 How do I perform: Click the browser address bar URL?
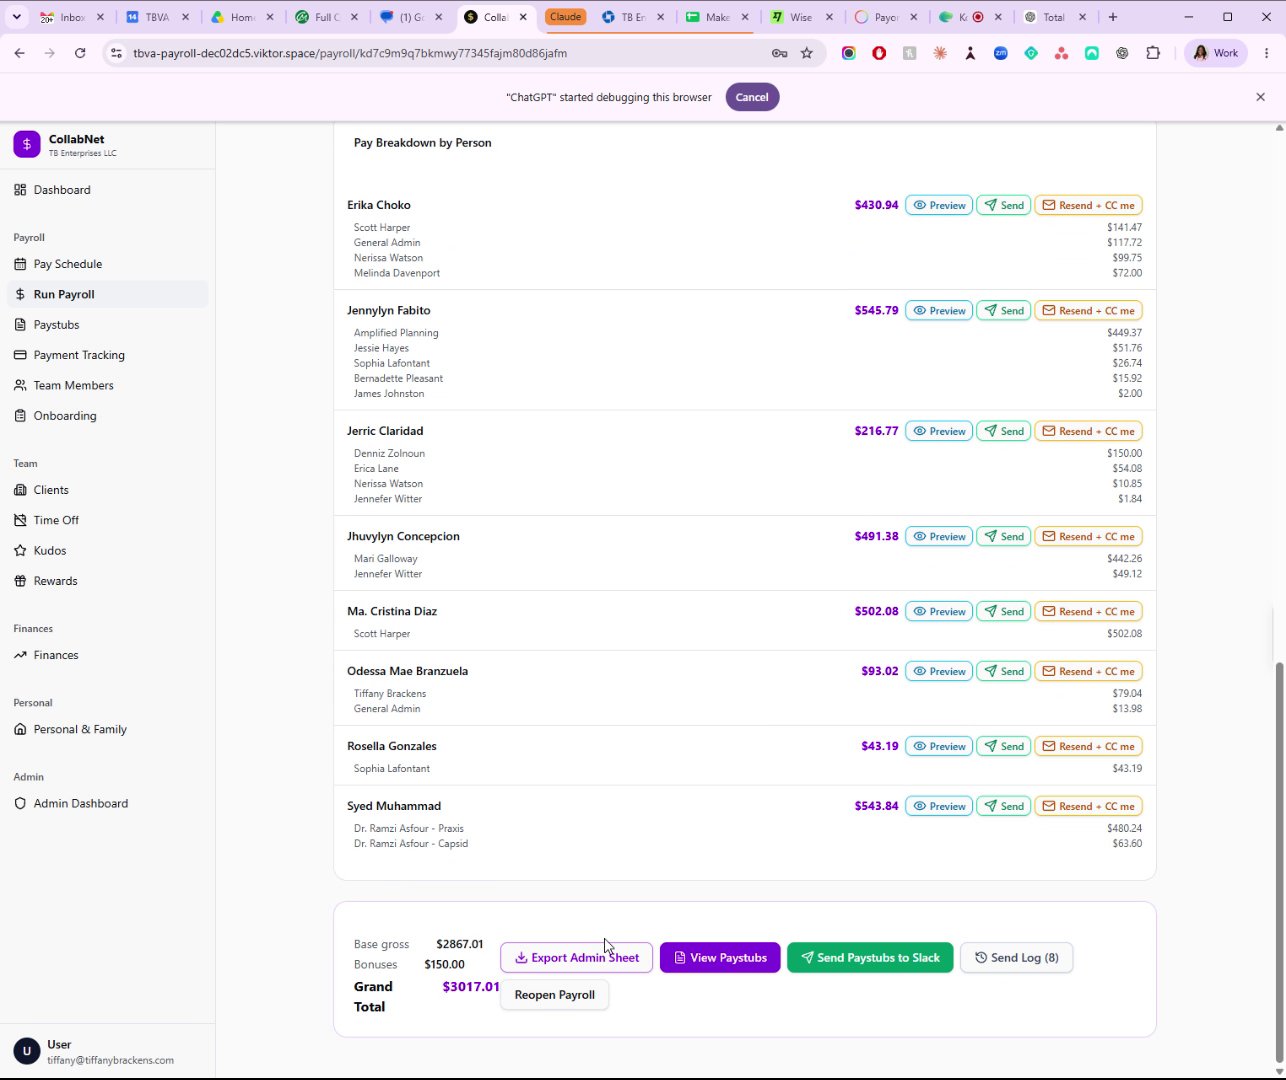coord(350,53)
